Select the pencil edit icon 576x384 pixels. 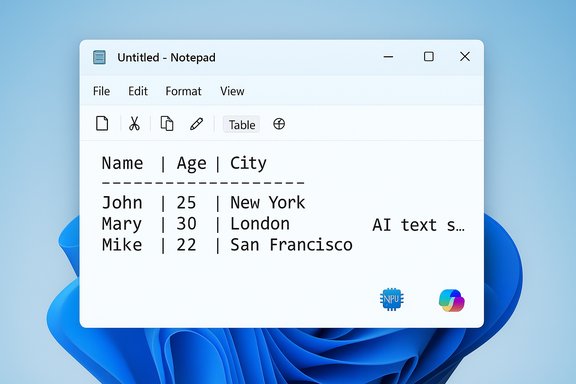click(197, 124)
